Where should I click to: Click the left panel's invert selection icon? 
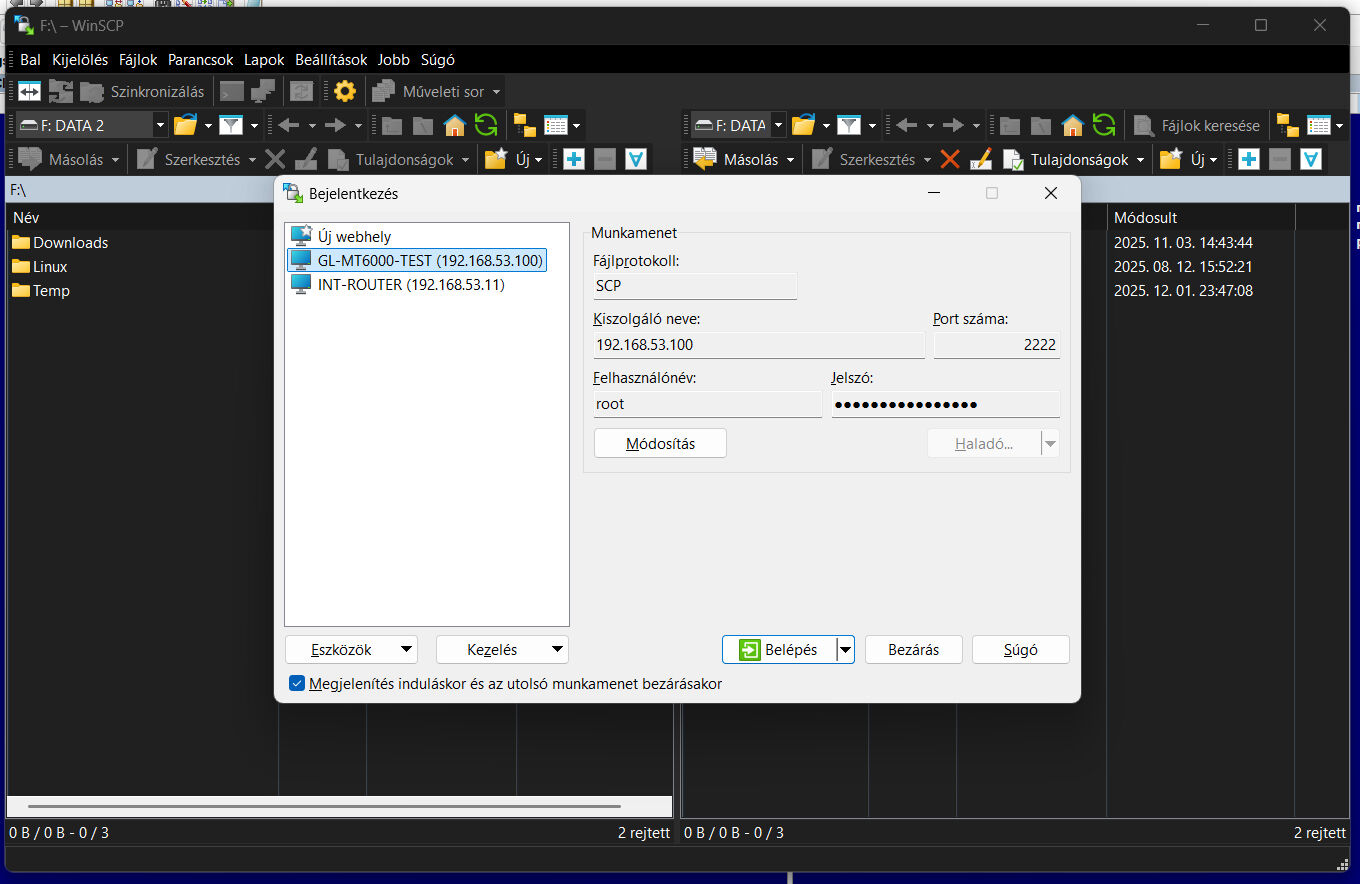tap(636, 160)
